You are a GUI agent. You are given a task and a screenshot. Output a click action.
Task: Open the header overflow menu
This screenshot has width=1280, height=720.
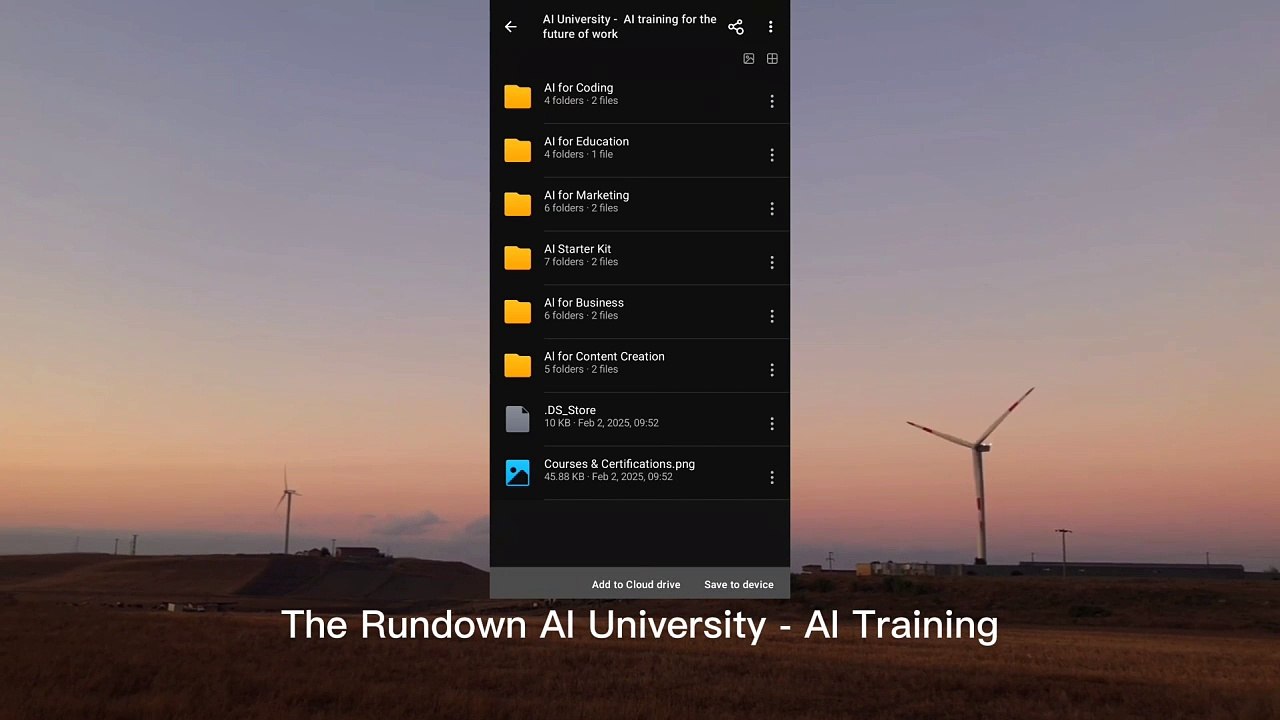point(770,27)
